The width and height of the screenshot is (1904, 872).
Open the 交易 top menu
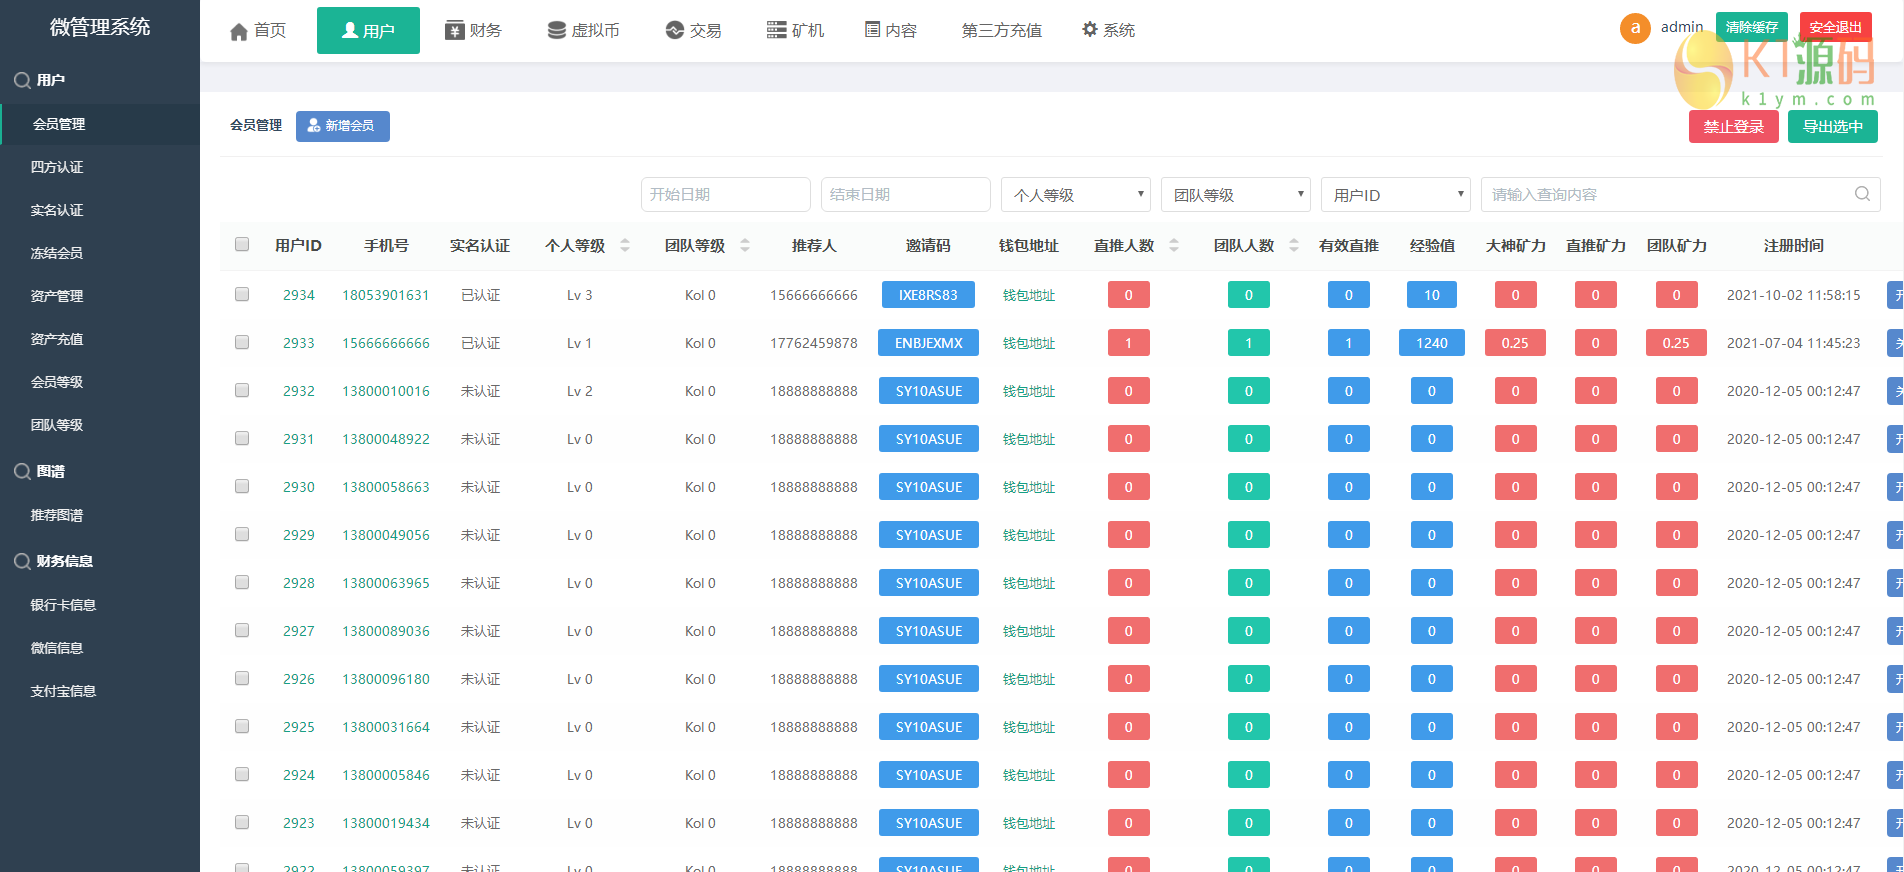tap(694, 30)
